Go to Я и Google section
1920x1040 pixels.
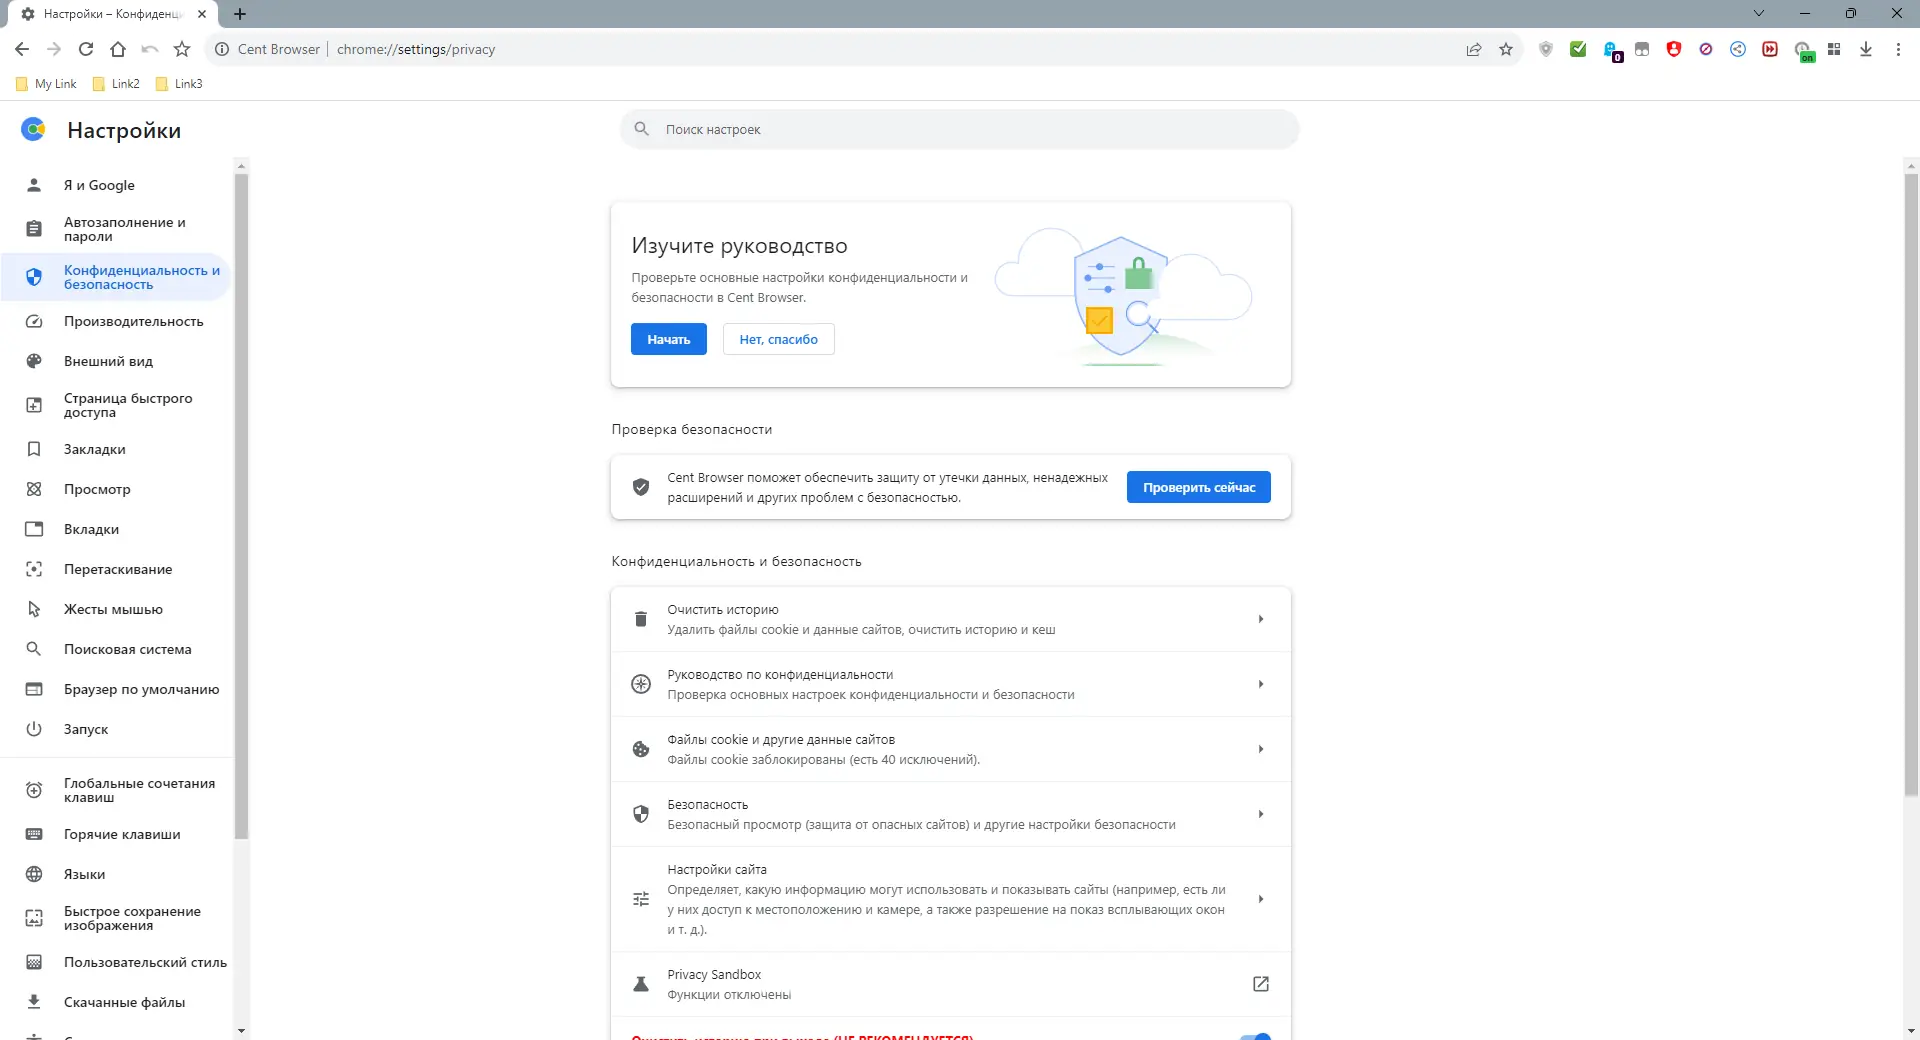[x=99, y=185]
